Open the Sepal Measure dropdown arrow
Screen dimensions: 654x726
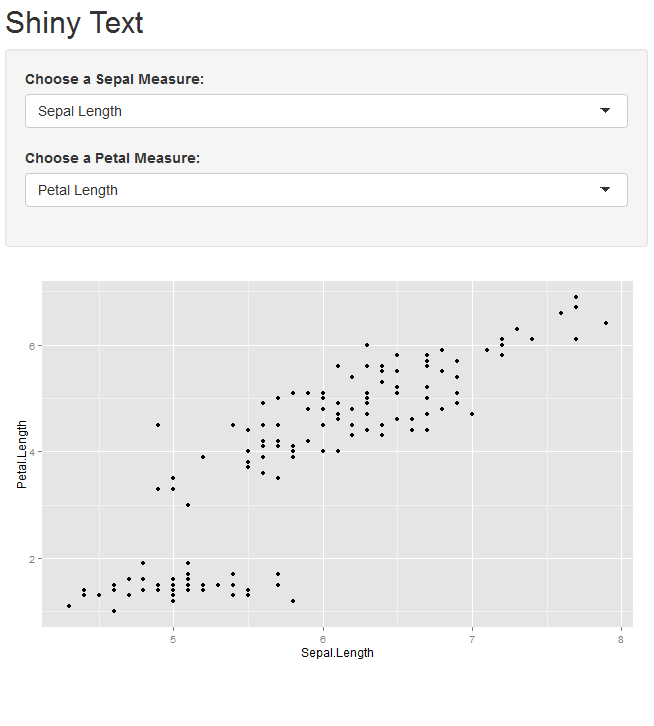coord(605,111)
